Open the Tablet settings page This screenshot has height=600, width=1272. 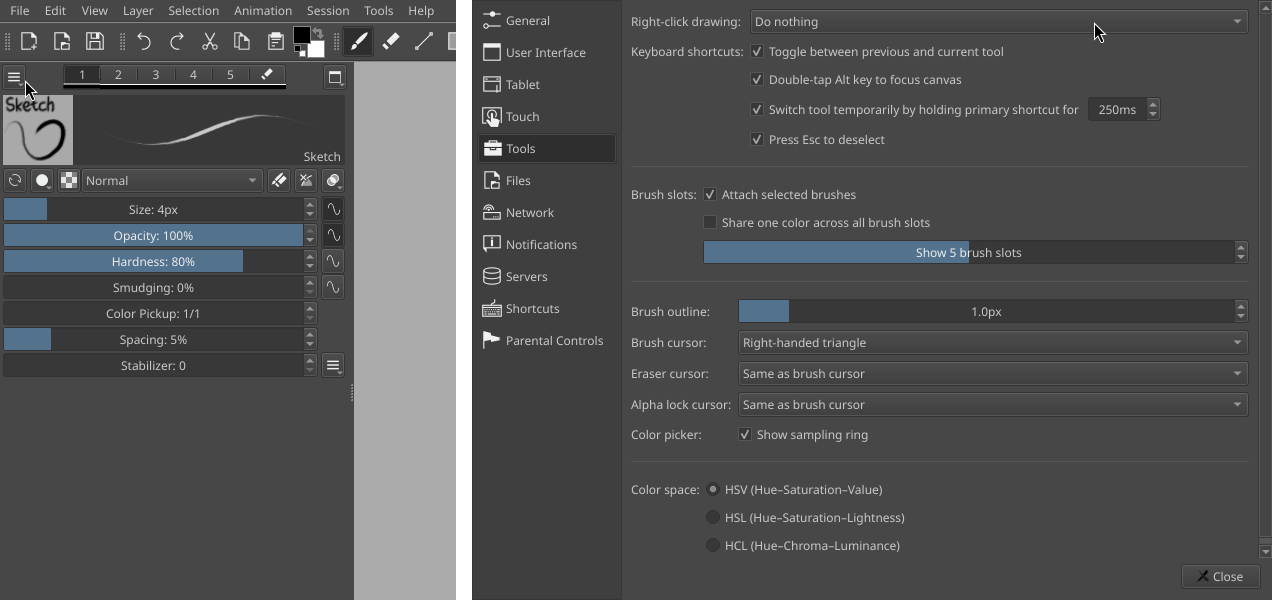[547, 84]
